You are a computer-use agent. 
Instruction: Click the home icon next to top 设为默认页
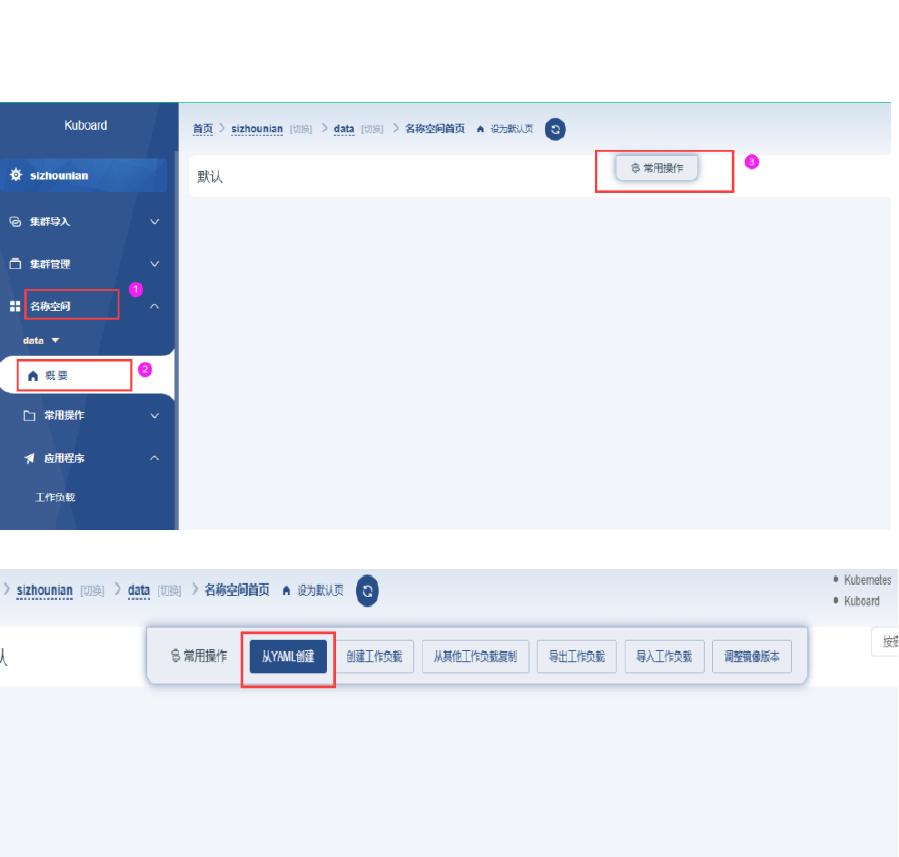pos(480,129)
